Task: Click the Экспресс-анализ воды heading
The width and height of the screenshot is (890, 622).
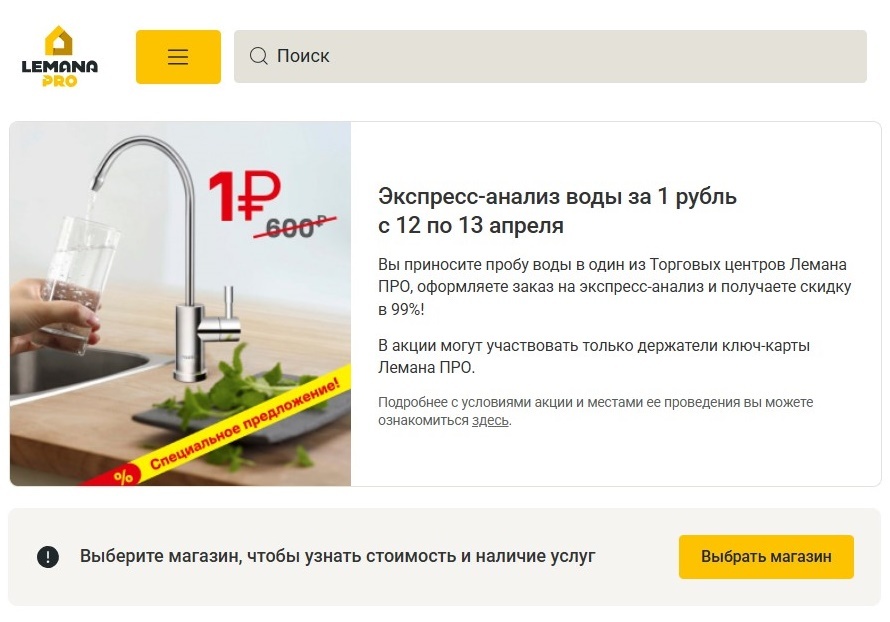Action: (557, 196)
